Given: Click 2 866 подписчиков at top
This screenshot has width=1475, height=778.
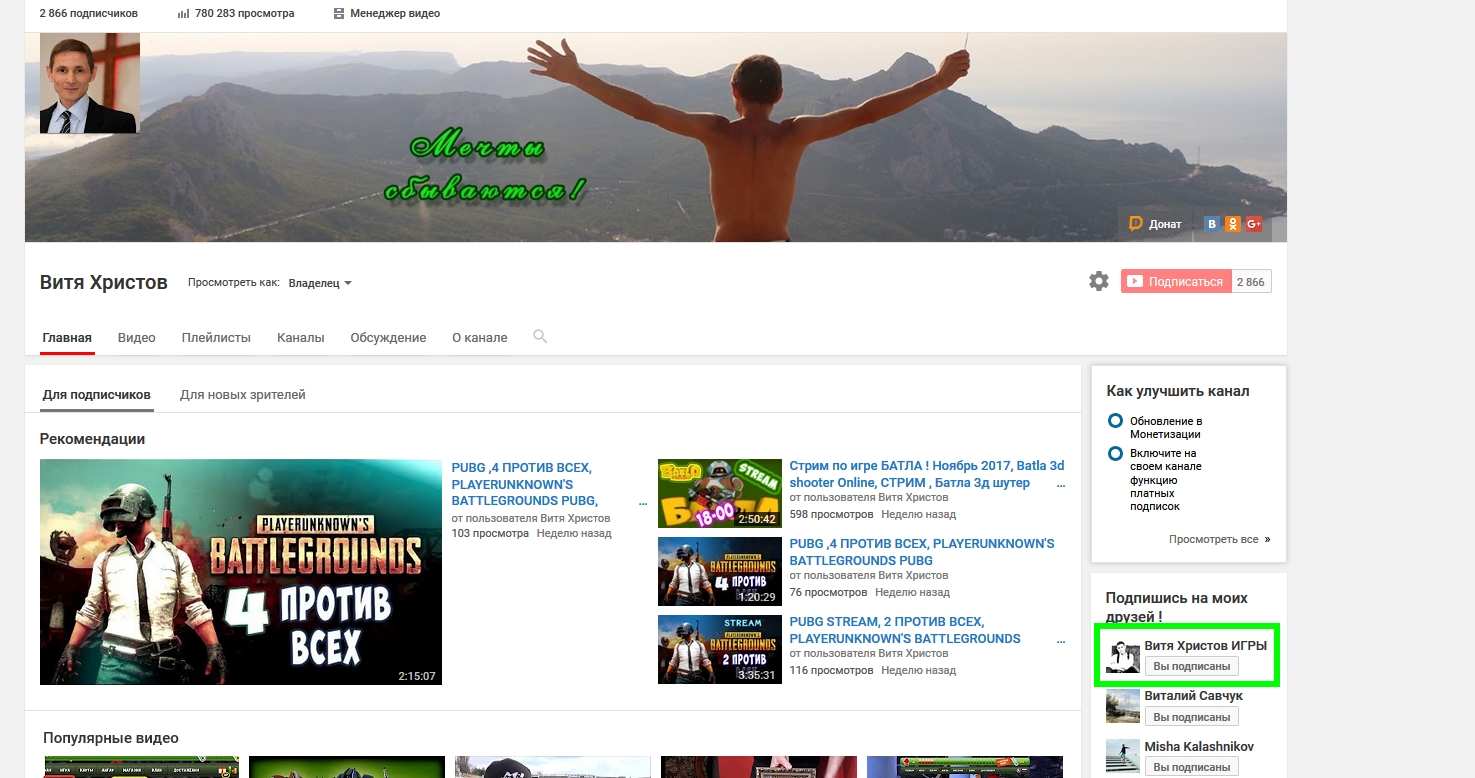Looking at the screenshot, I should click(89, 14).
